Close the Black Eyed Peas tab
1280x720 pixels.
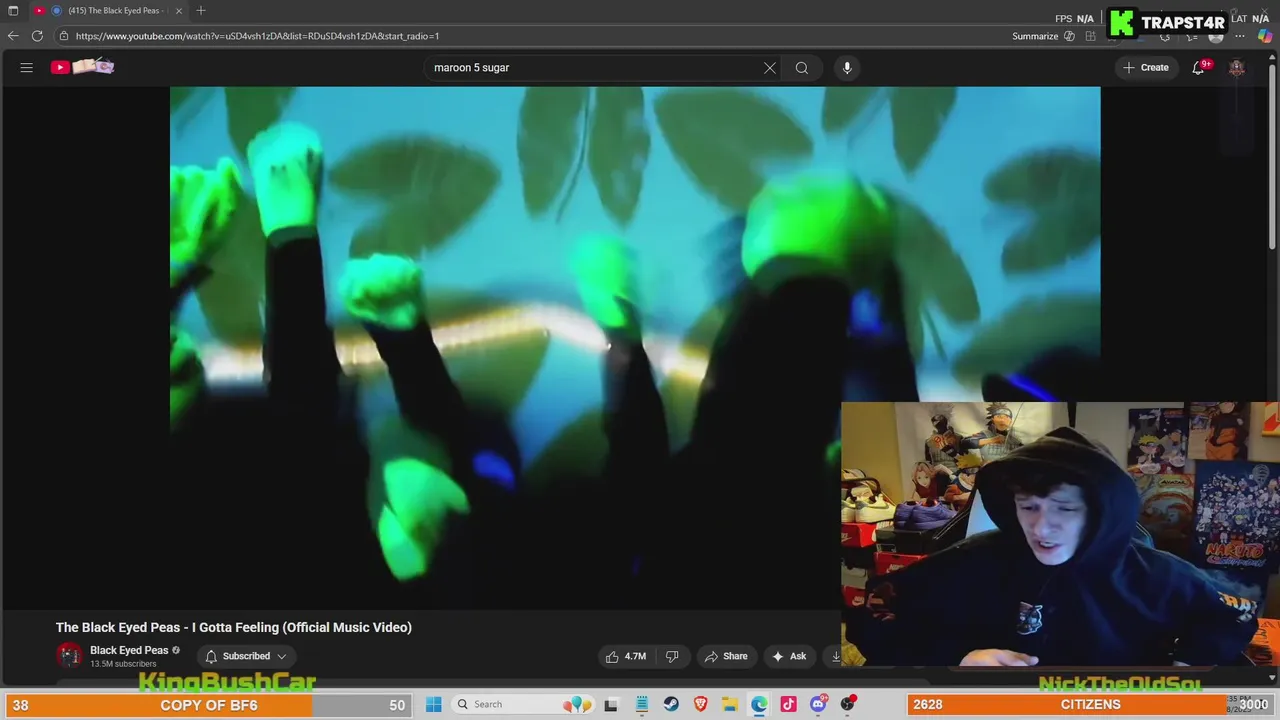(179, 11)
